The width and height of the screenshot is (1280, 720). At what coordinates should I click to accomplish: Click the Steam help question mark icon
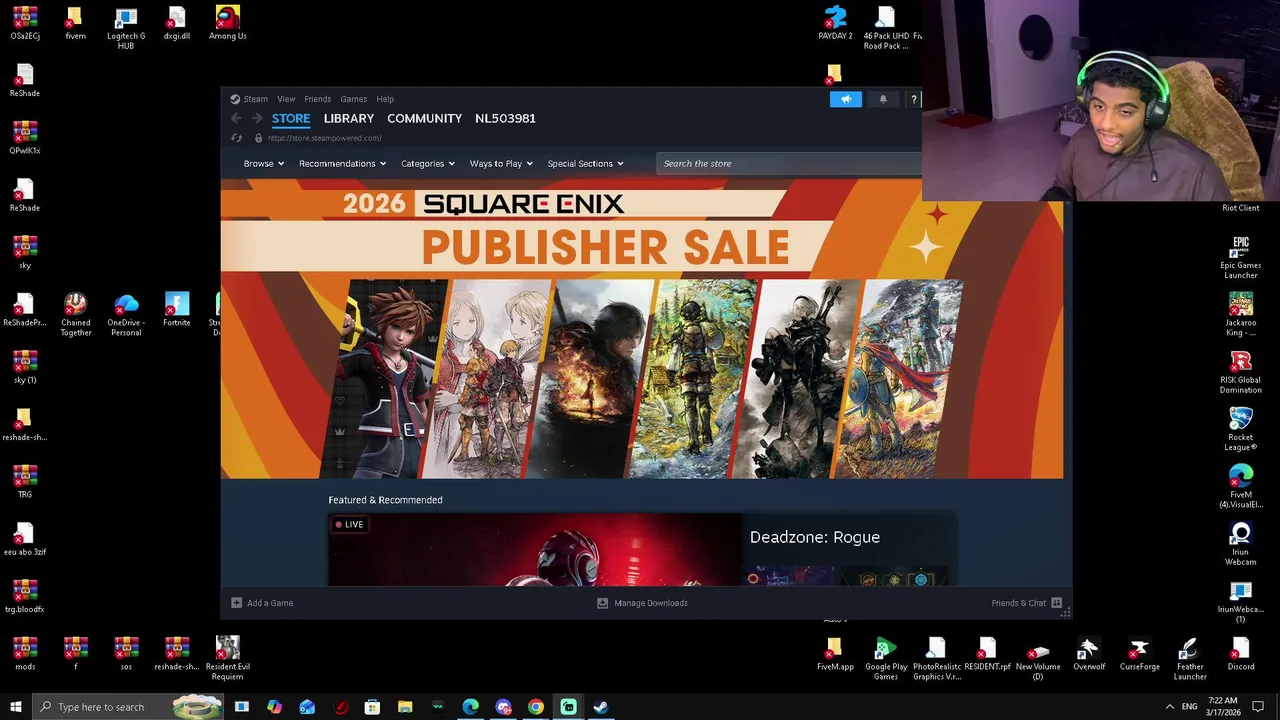913,99
